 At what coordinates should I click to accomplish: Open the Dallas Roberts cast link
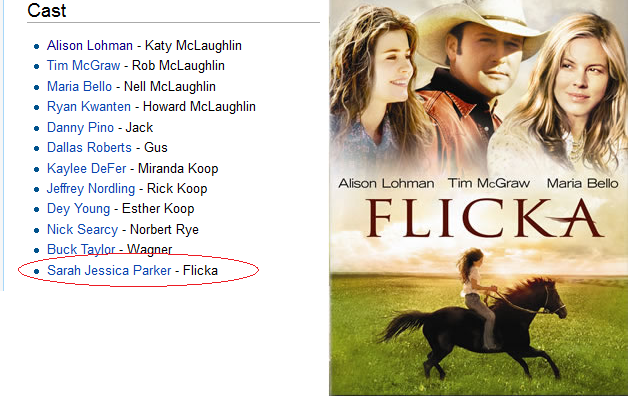point(89,148)
